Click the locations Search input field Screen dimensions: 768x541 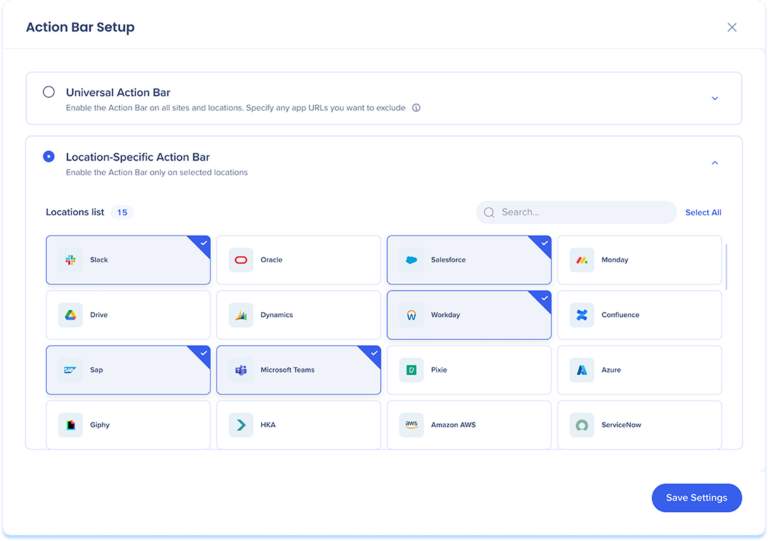(x=585, y=212)
